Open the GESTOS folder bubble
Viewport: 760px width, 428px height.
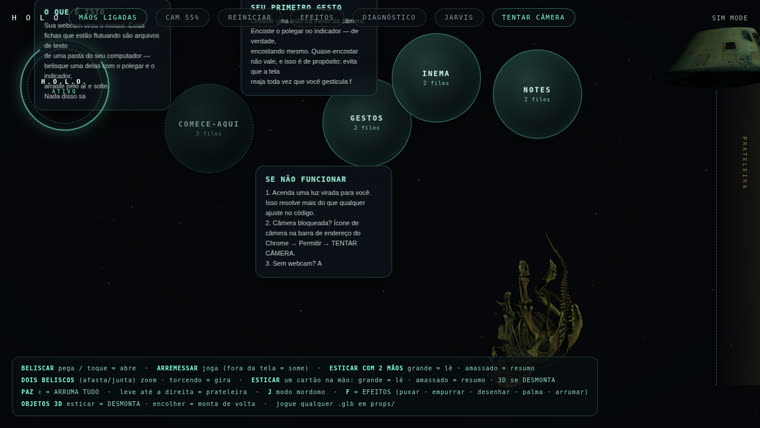coord(367,122)
